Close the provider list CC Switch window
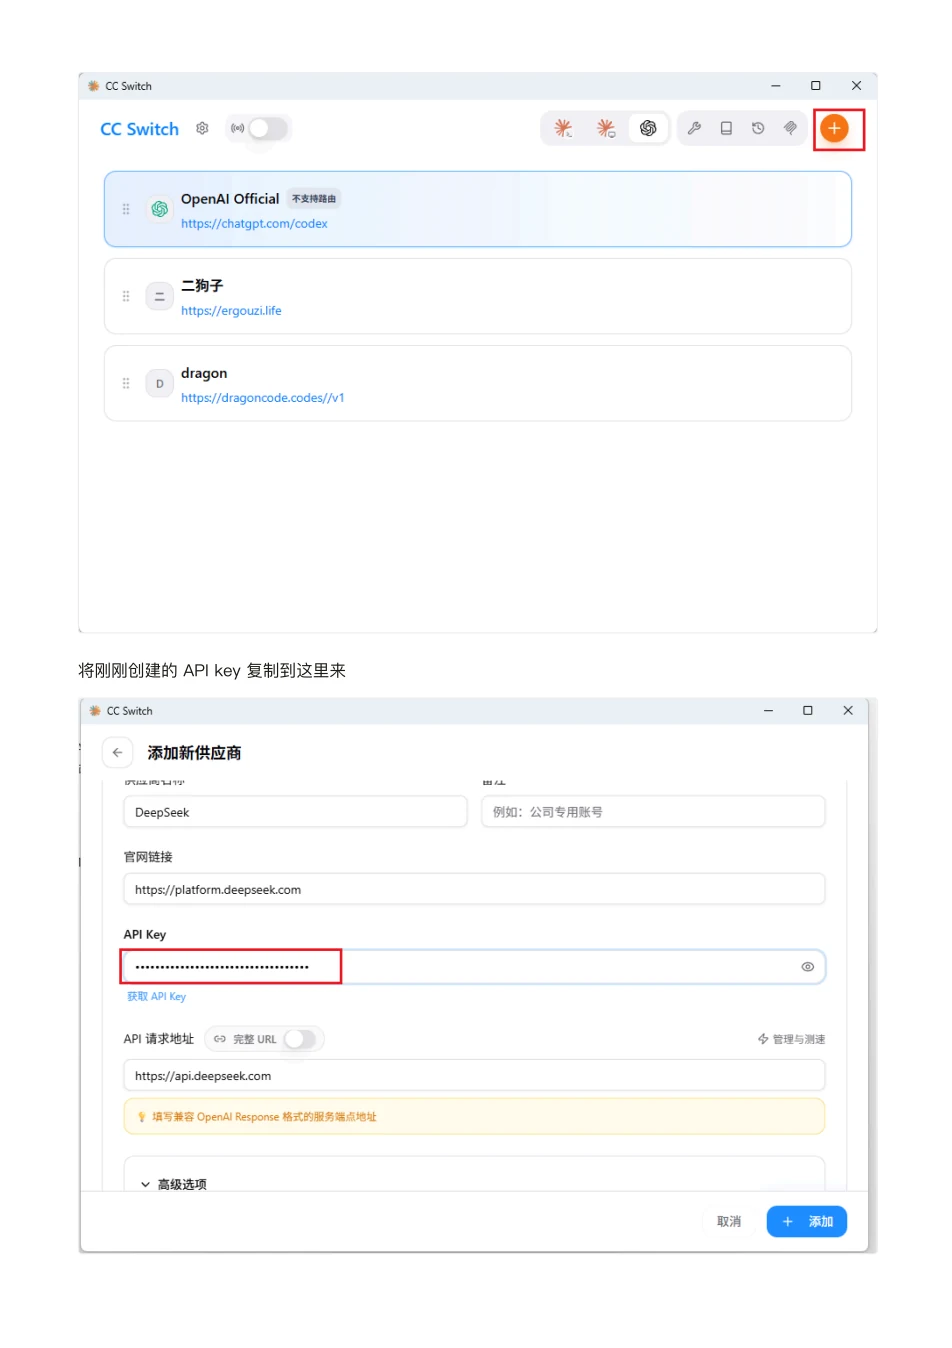The image size is (952, 1348). [x=856, y=86]
